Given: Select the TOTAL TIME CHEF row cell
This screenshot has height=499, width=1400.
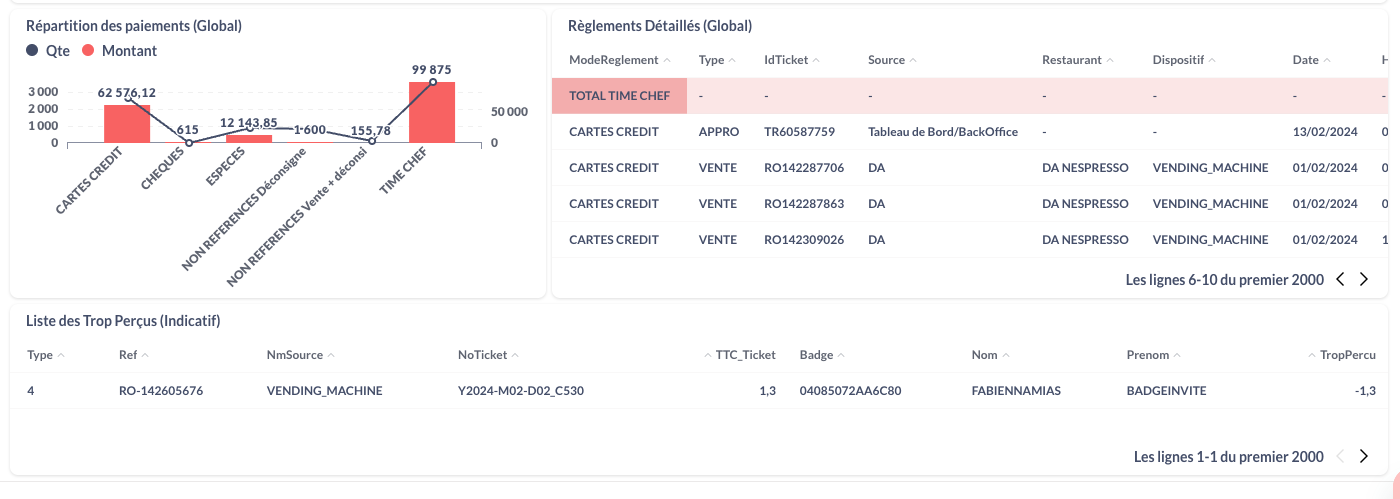Looking at the screenshot, I should tap(620, 96).
